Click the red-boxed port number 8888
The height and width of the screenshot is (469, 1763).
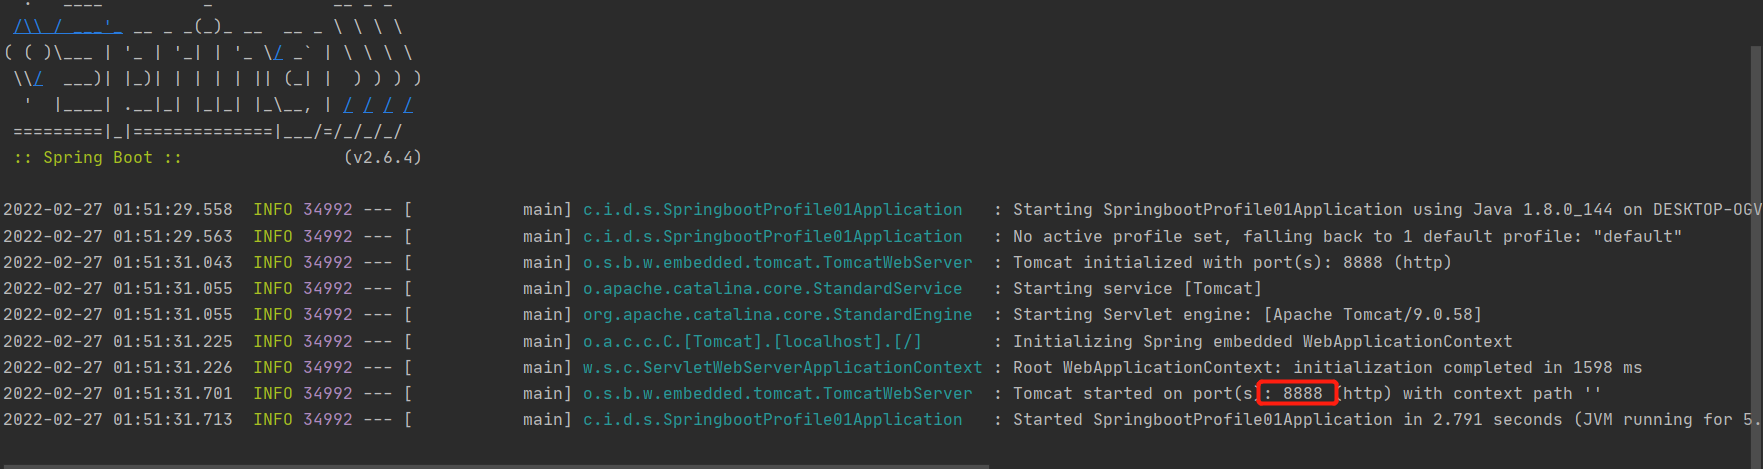coord(1302,393)
